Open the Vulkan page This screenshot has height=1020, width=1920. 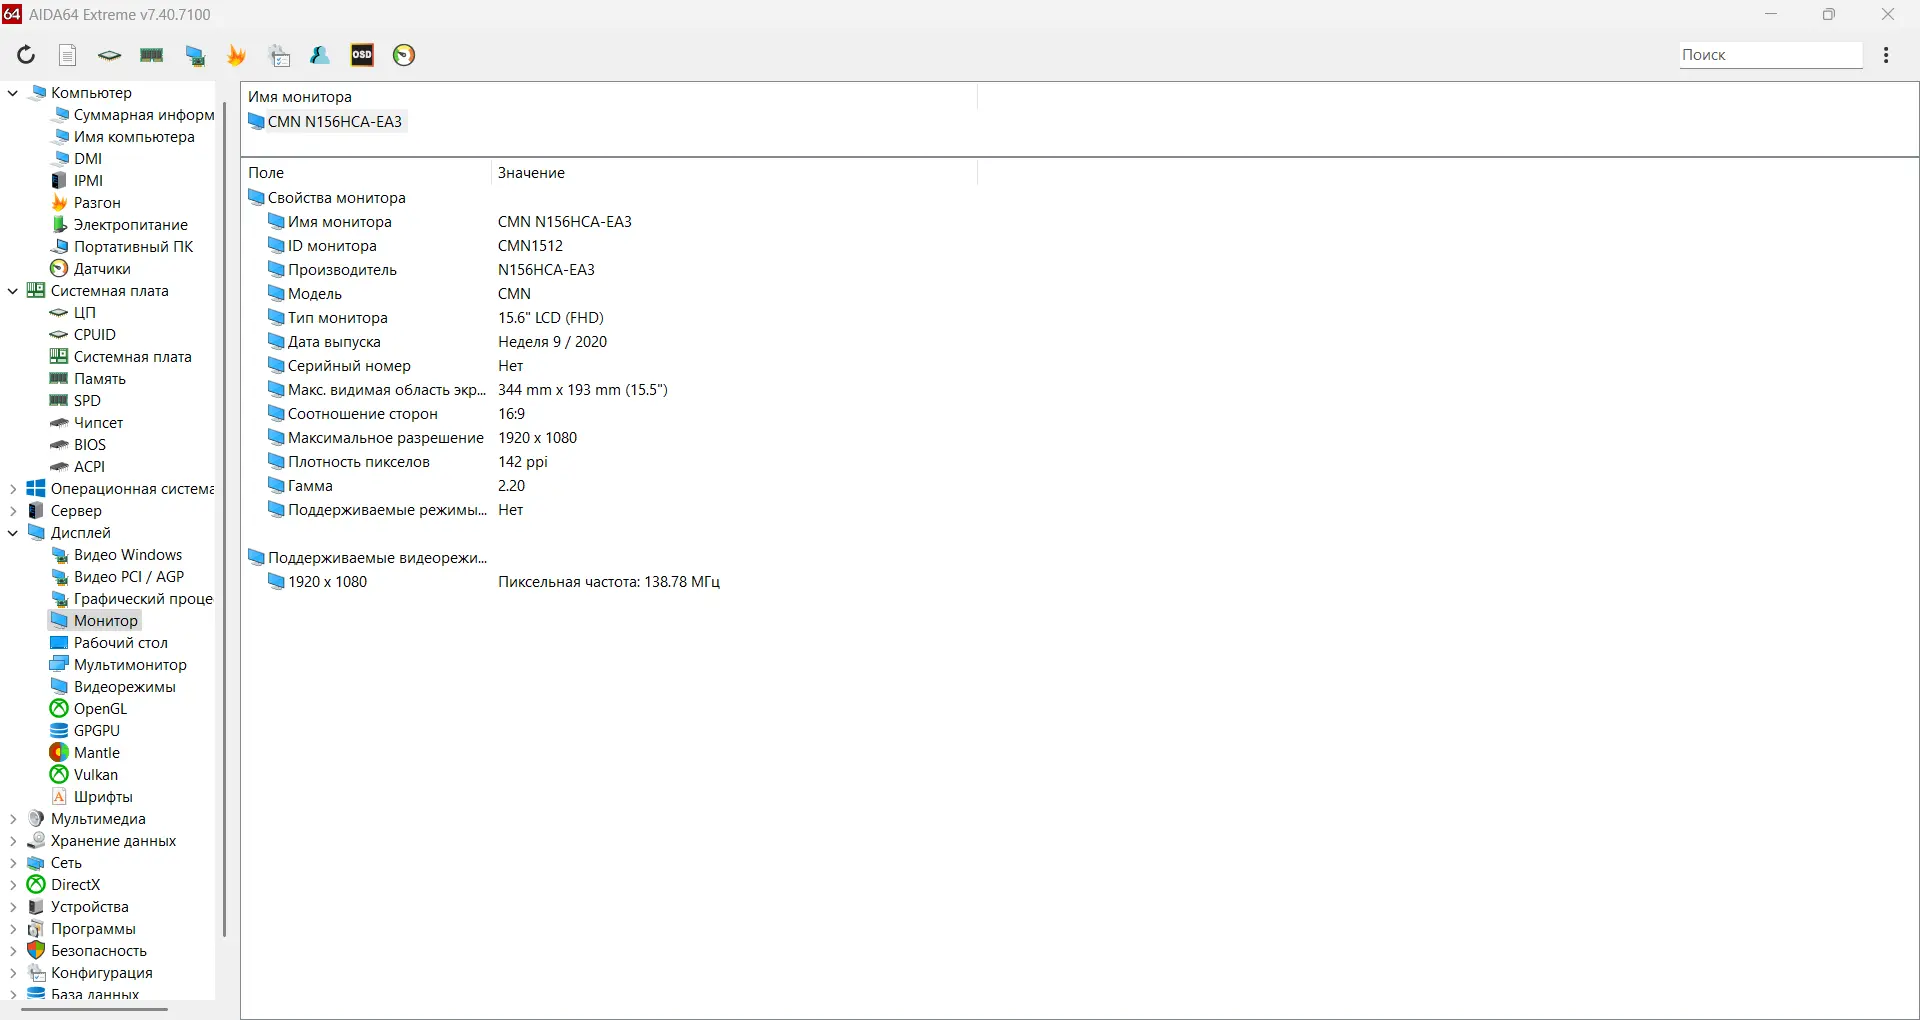click(85, 775)
